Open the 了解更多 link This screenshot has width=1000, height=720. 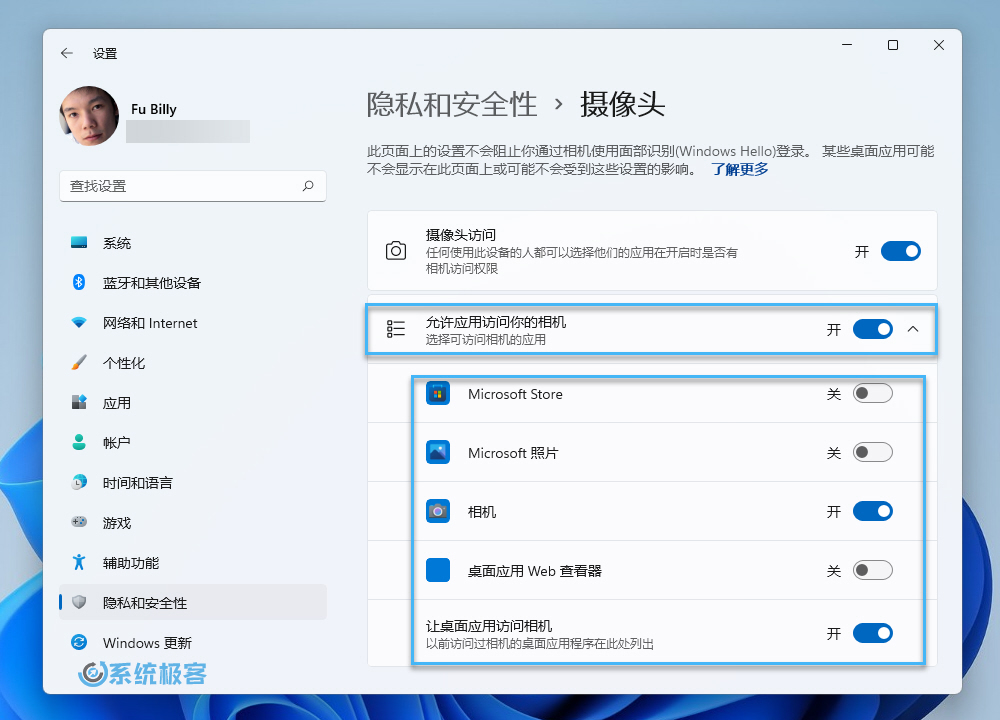tap(740, 170)
